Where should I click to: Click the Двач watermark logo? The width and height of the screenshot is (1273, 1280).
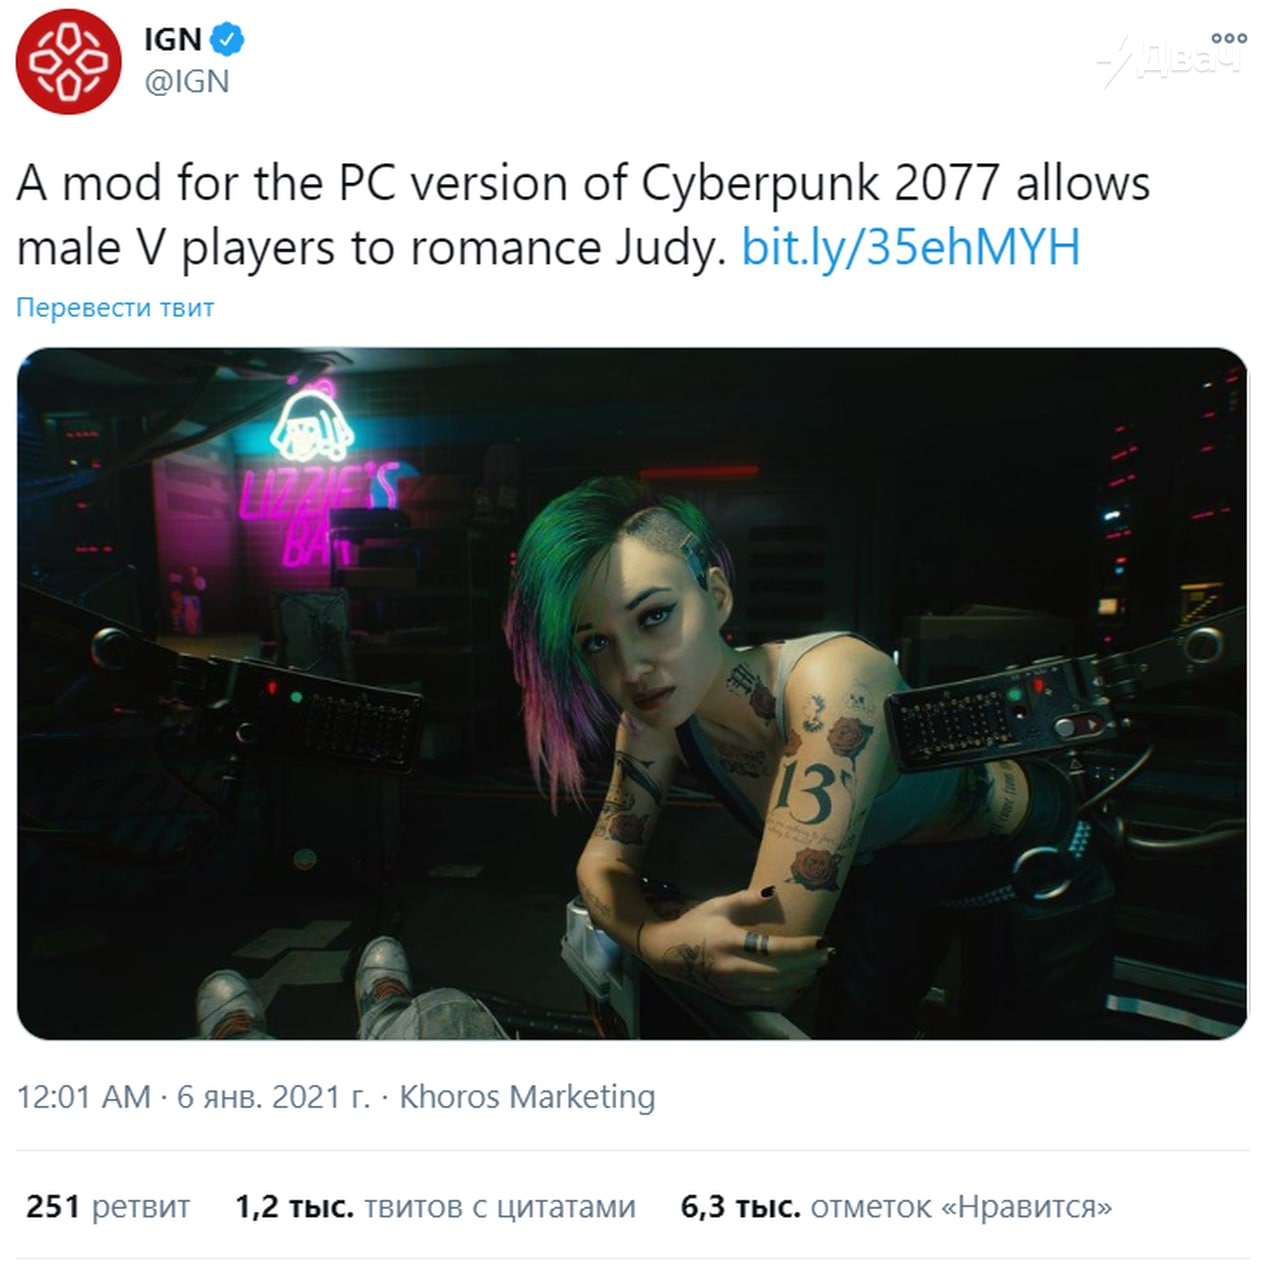[x=1170, y=62]
